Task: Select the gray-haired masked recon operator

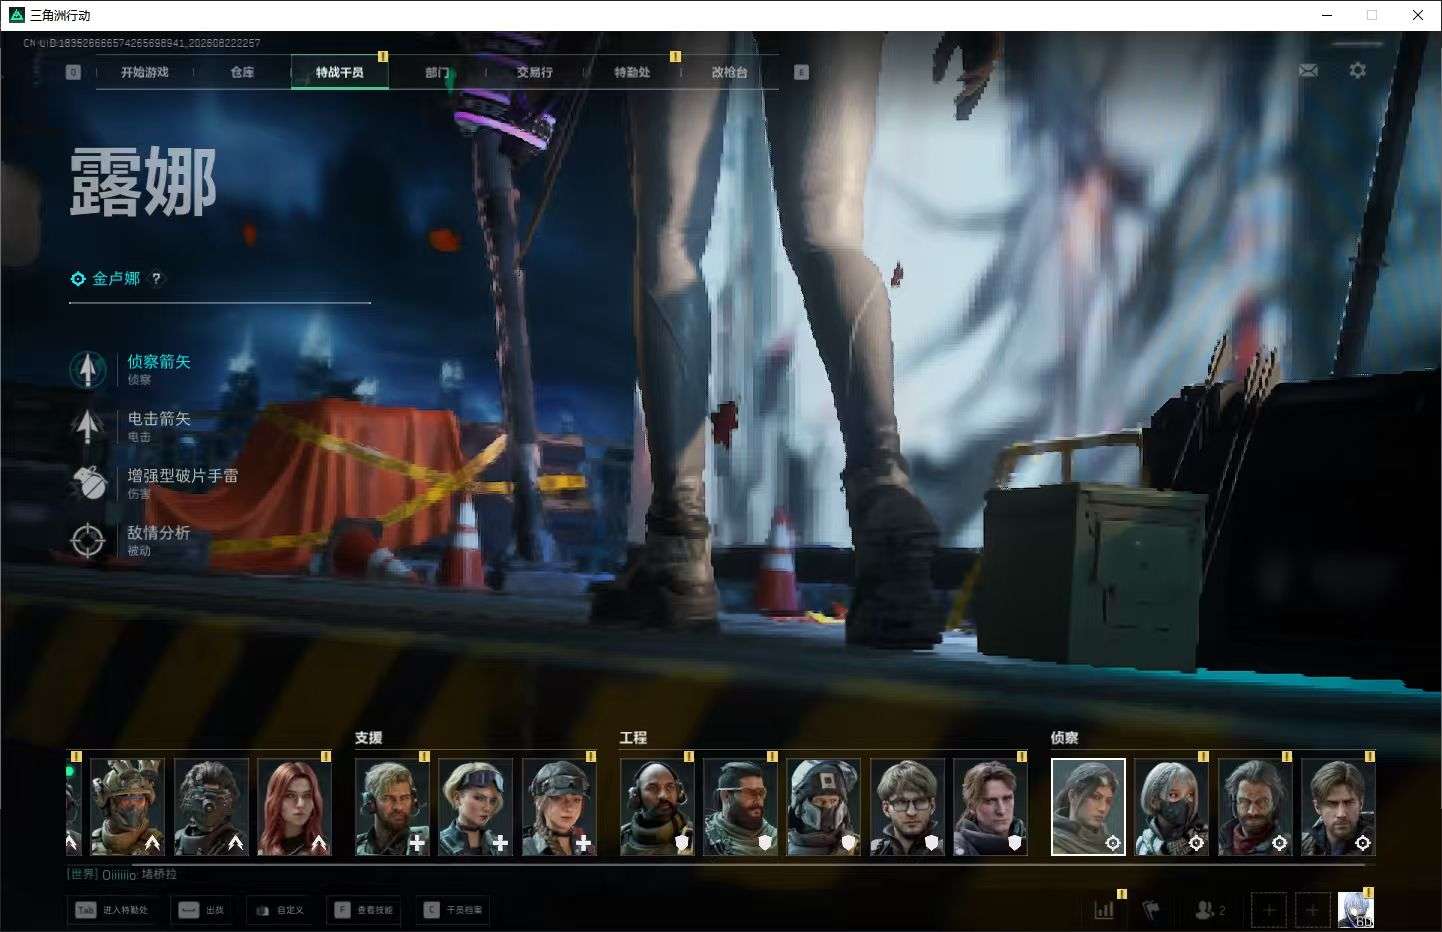Action: pyautogui.click(x=1171, y=806)
